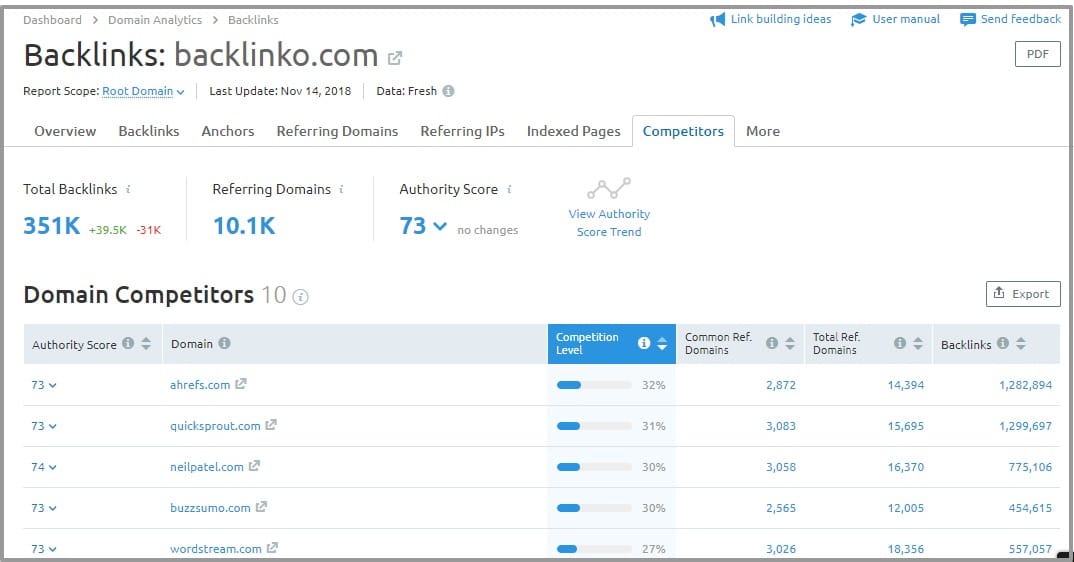Expand buzzsumo.com authority score 73 chevron
This screenshot has height=562, width=1074.
(x=53, y=509)
